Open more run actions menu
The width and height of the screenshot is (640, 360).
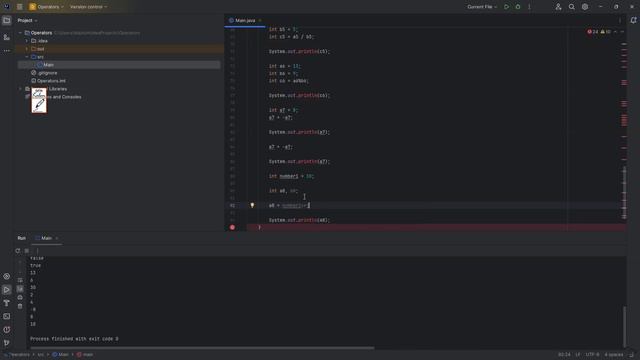tap(529, 7)
